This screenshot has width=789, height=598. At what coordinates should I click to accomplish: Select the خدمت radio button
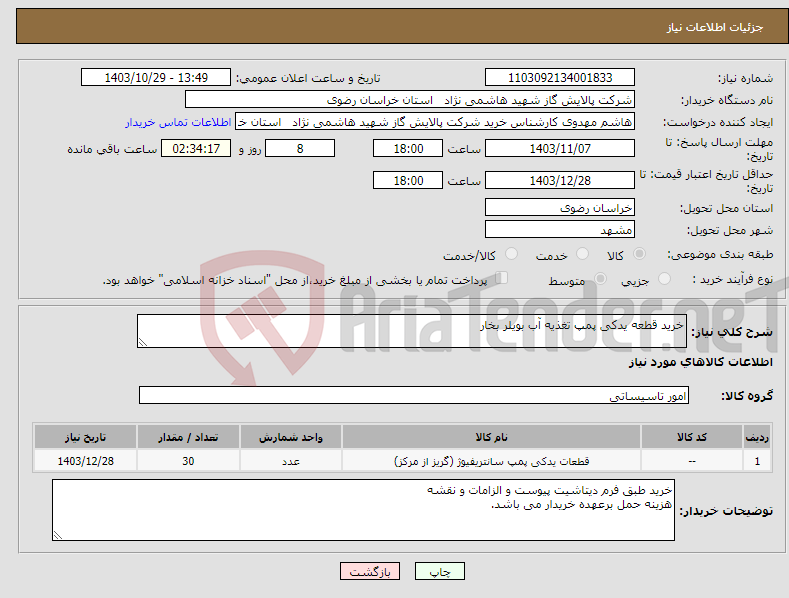(x=582, y=254)
